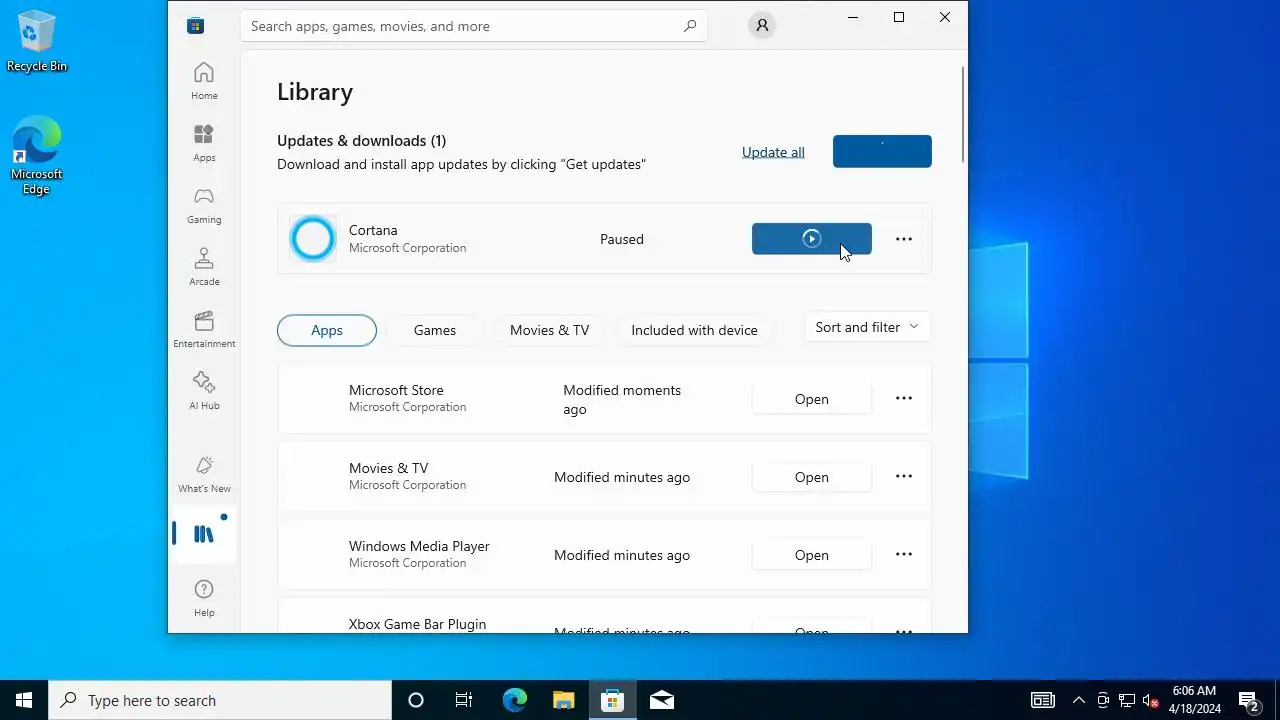Open File Explorer from the taskbar

(563, 700)
